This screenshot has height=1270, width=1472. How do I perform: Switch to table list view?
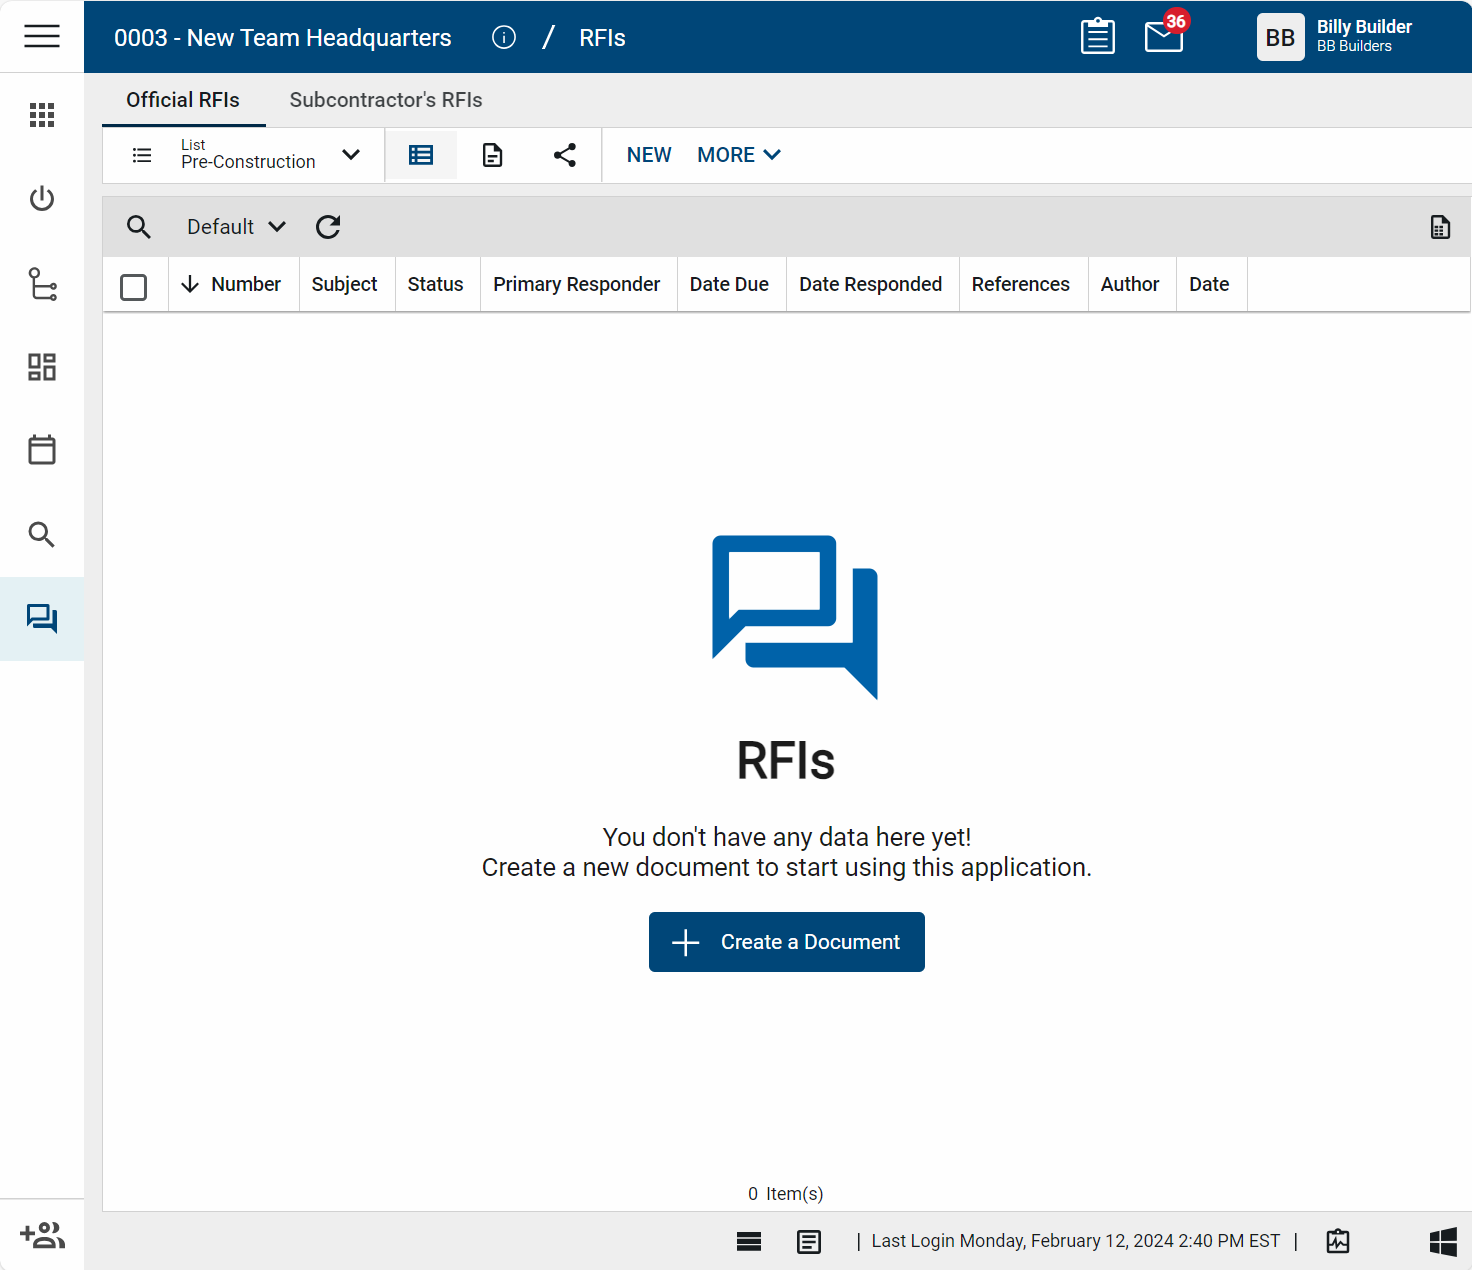click(x=421, y=155)
